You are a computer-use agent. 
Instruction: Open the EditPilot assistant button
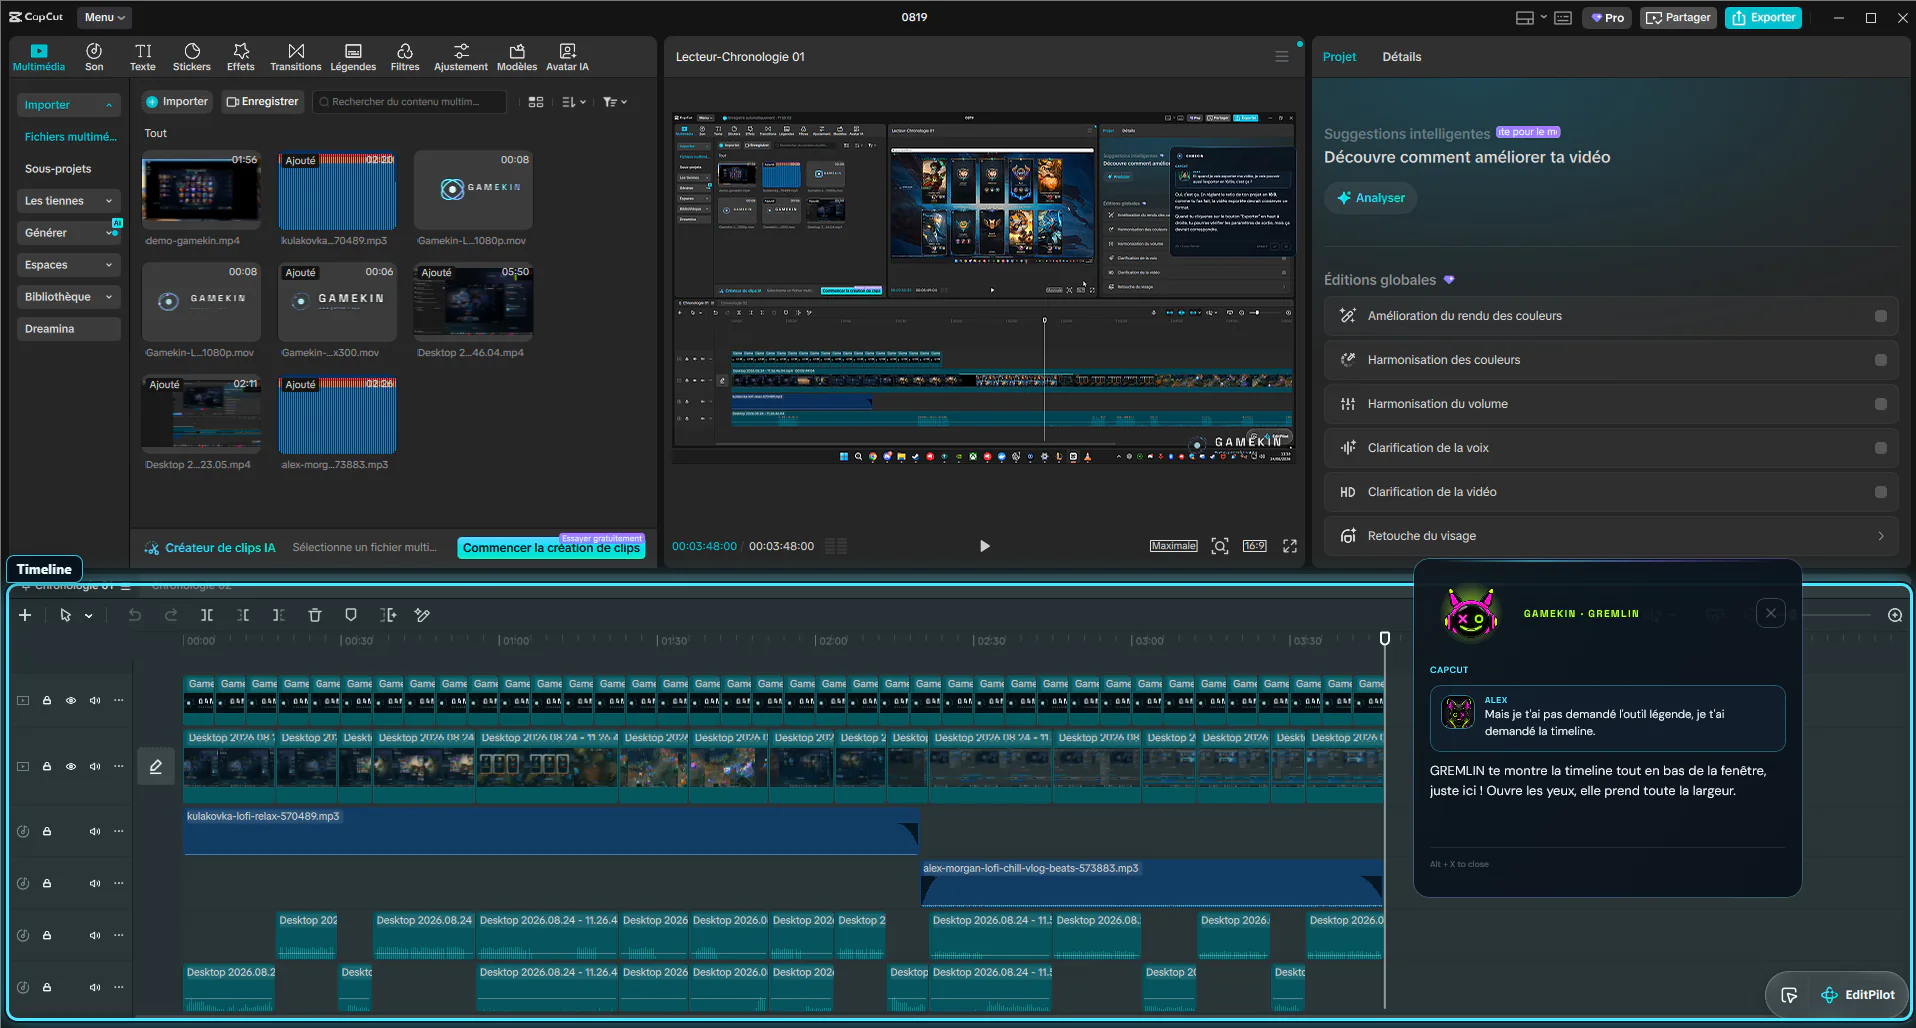click(1857, 995)
